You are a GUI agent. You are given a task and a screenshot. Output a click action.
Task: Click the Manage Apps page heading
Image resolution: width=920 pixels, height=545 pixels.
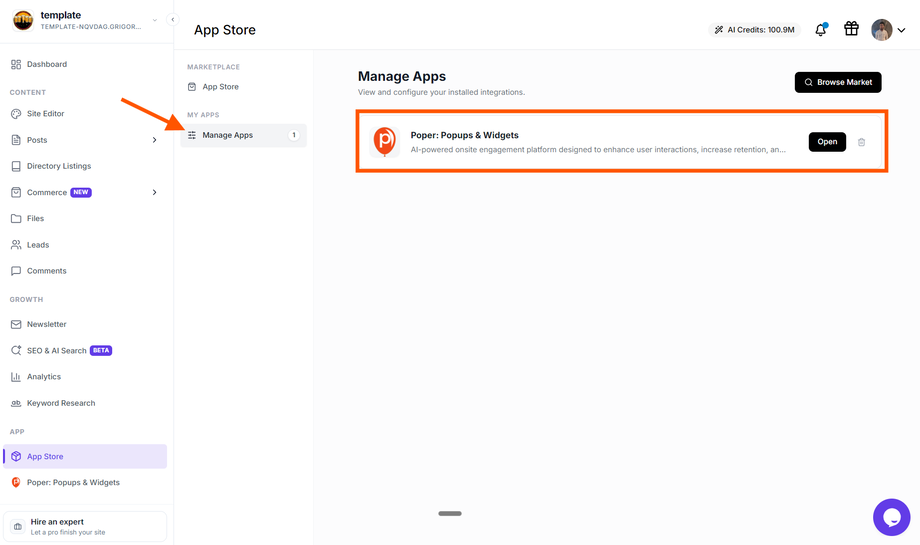(x=402, y=76)
